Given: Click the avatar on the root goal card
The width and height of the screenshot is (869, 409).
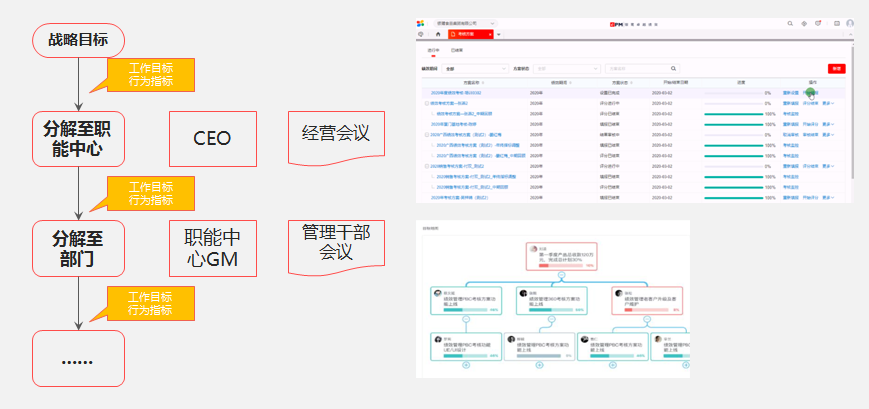Looking at the screenshot, I should point(533,249).
